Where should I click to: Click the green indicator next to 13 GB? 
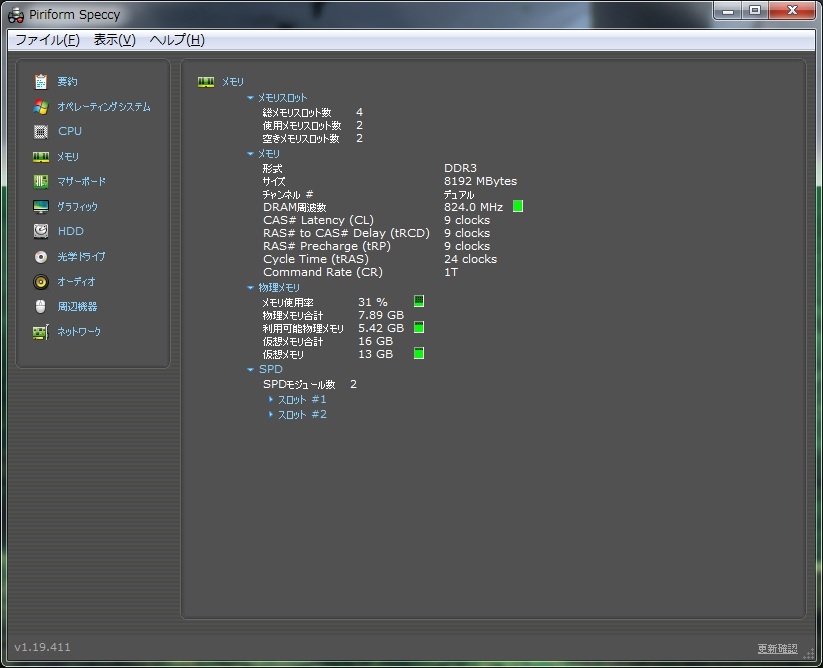point(419,353)
